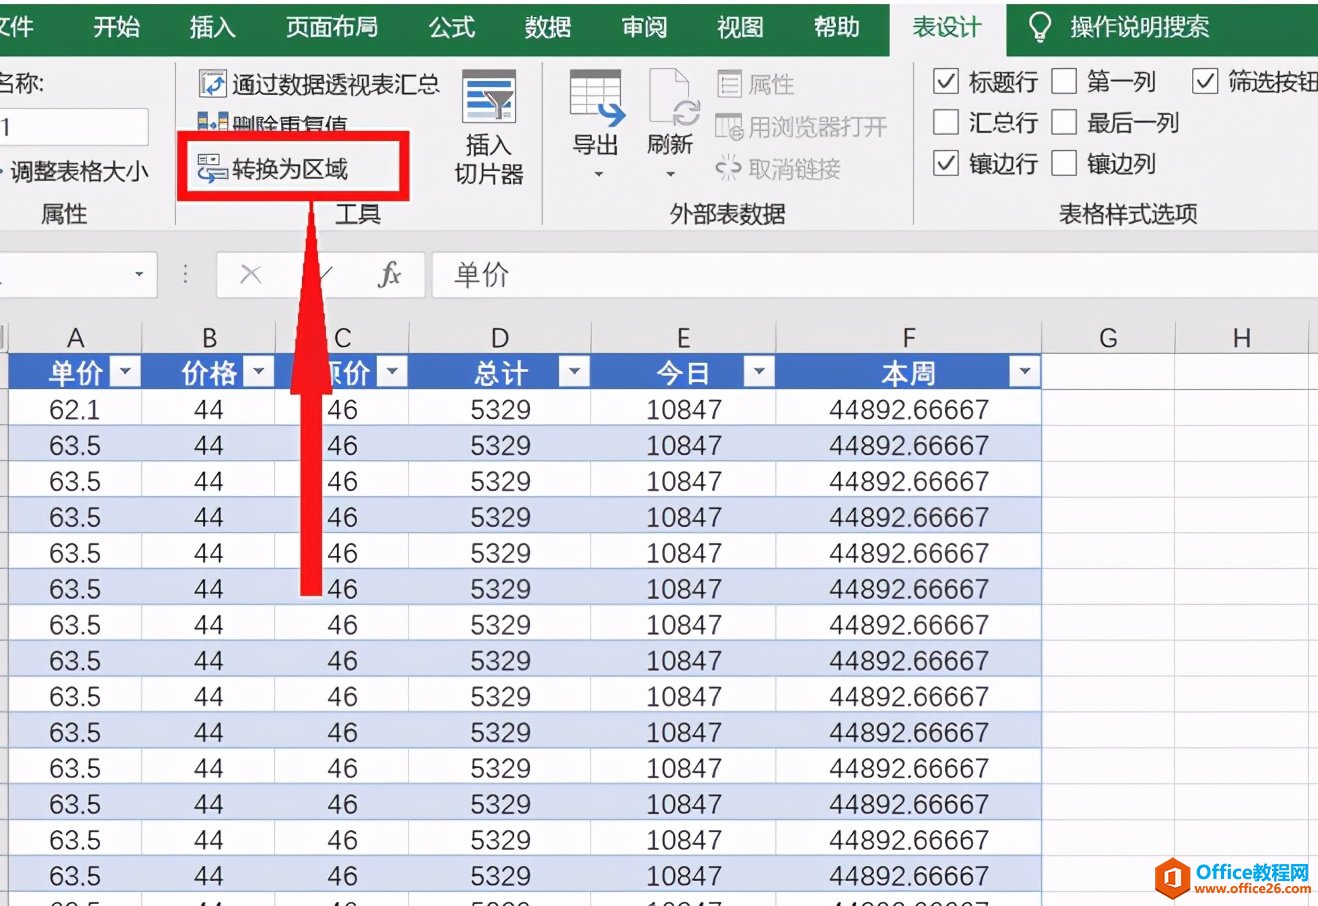Click the fx insert function icon
Screen dimensions: 1318x906
click(389, 274)
